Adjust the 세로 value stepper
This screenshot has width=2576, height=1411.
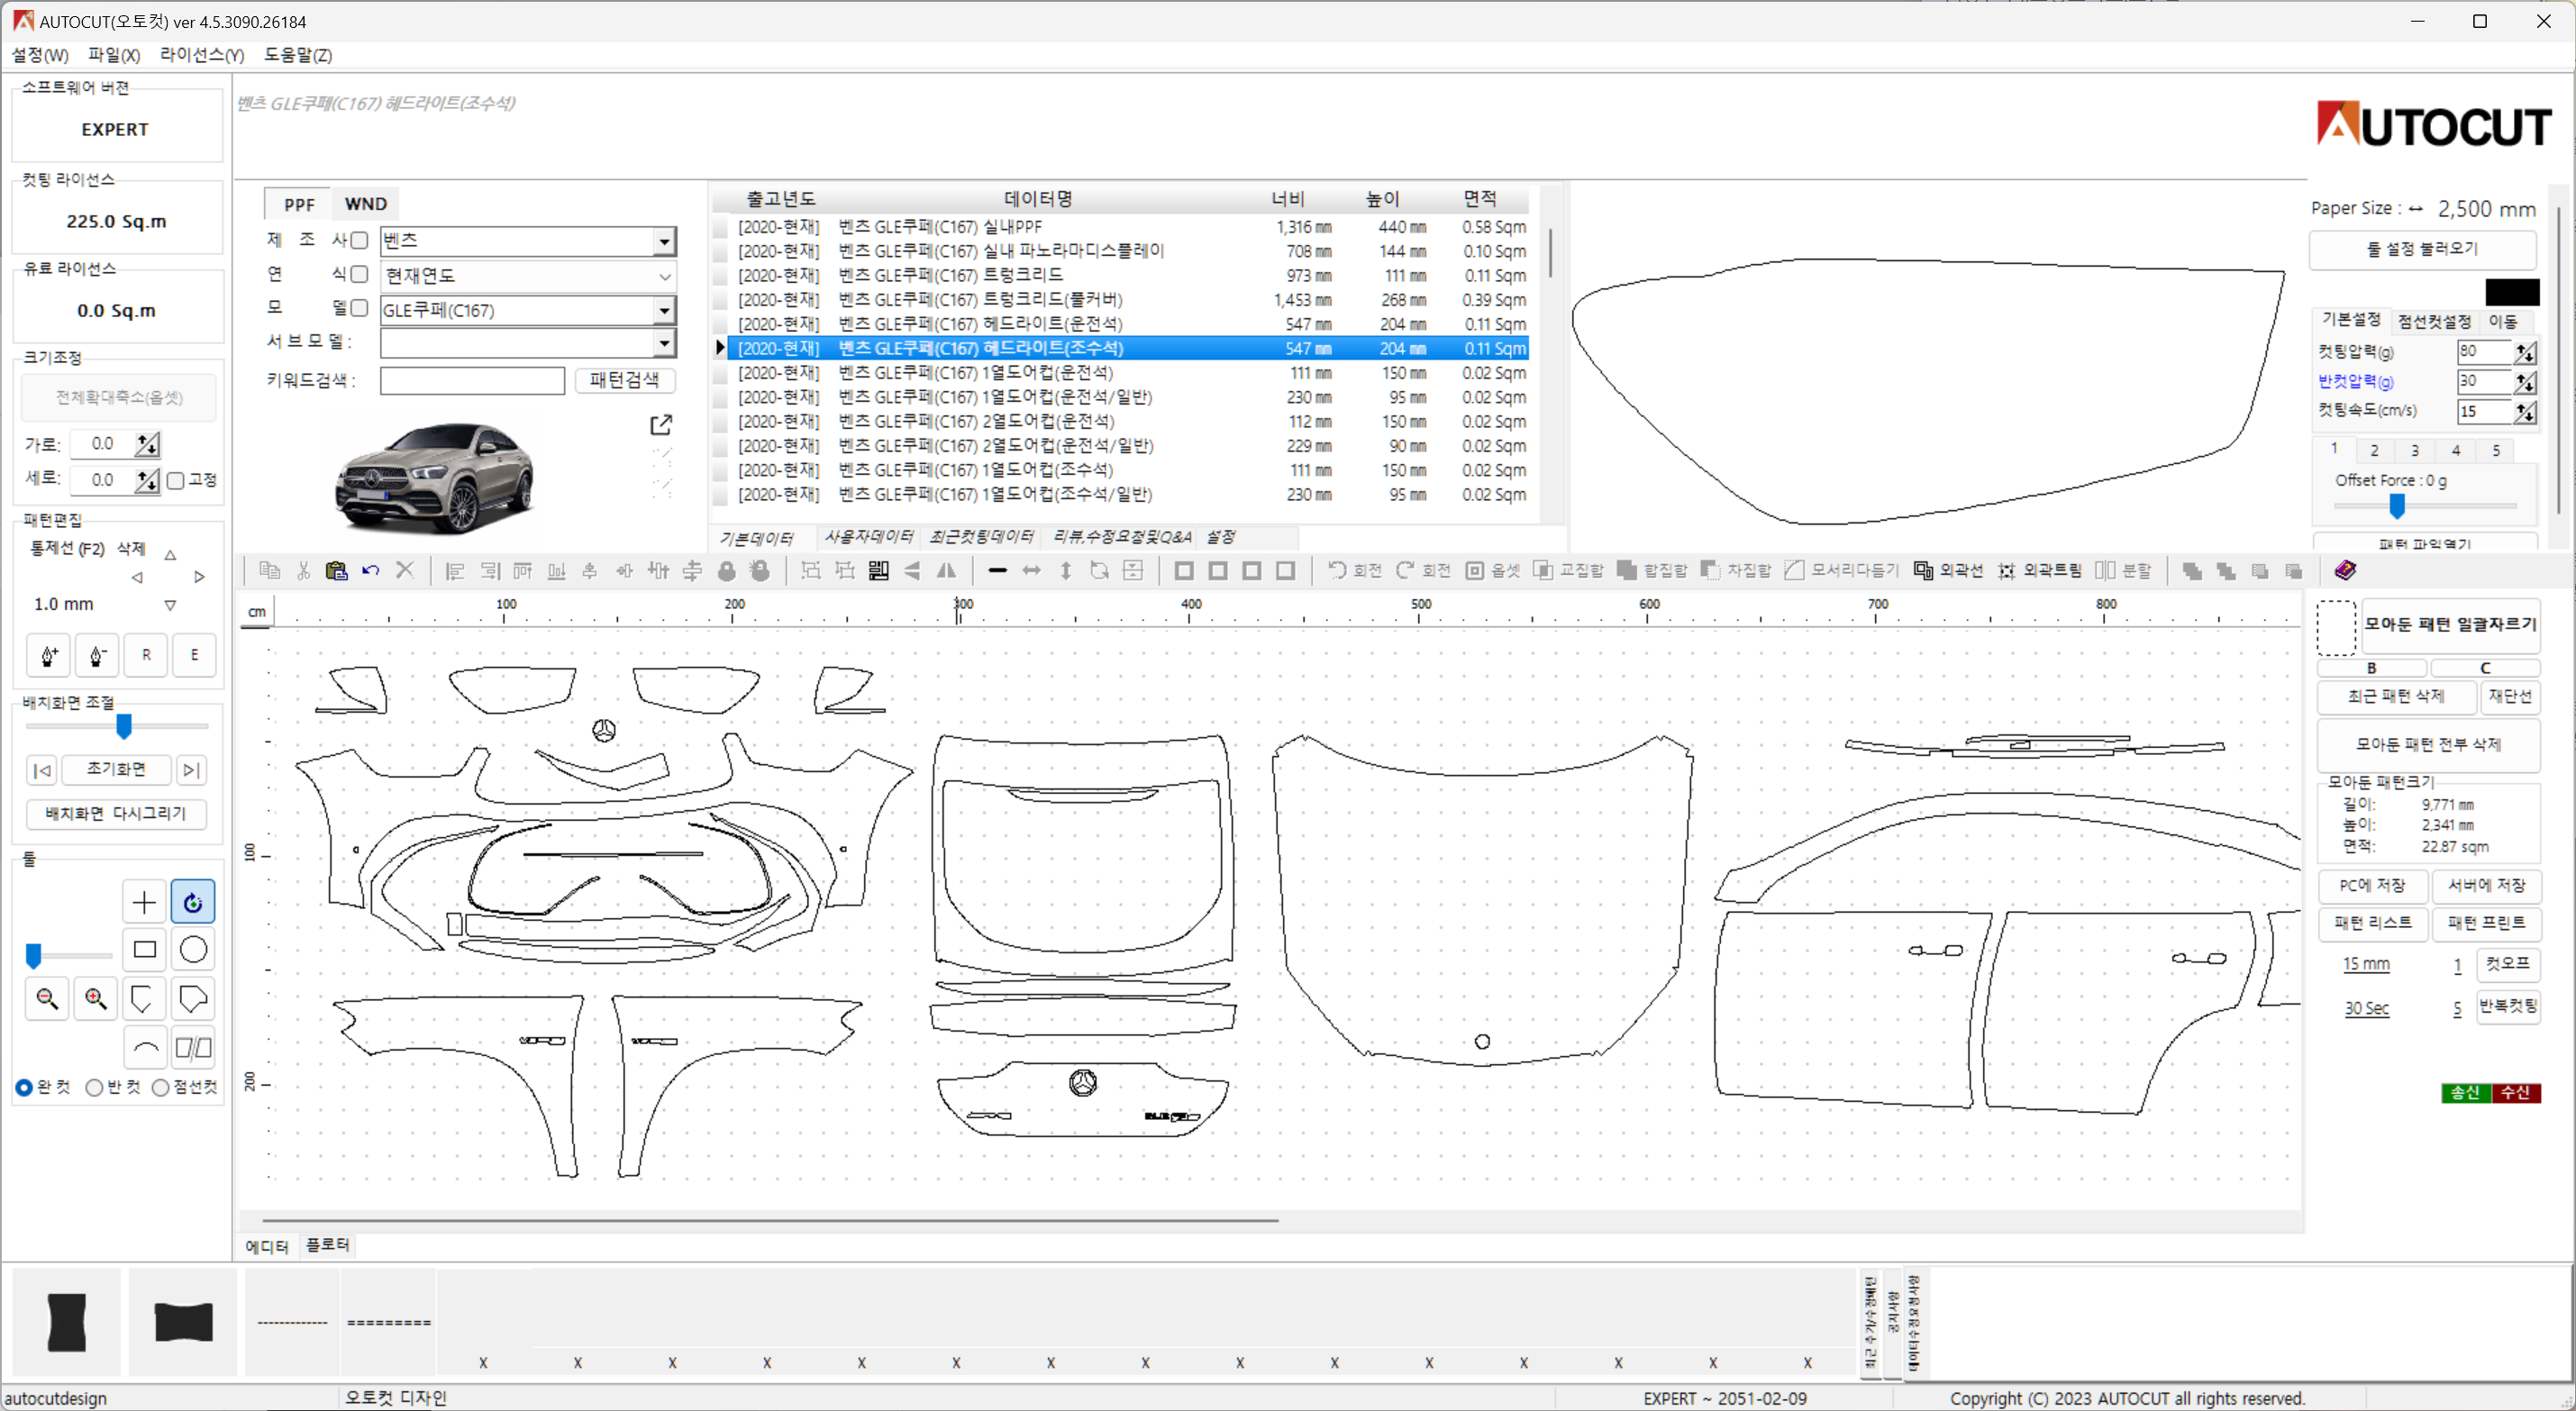pos(148,480)
